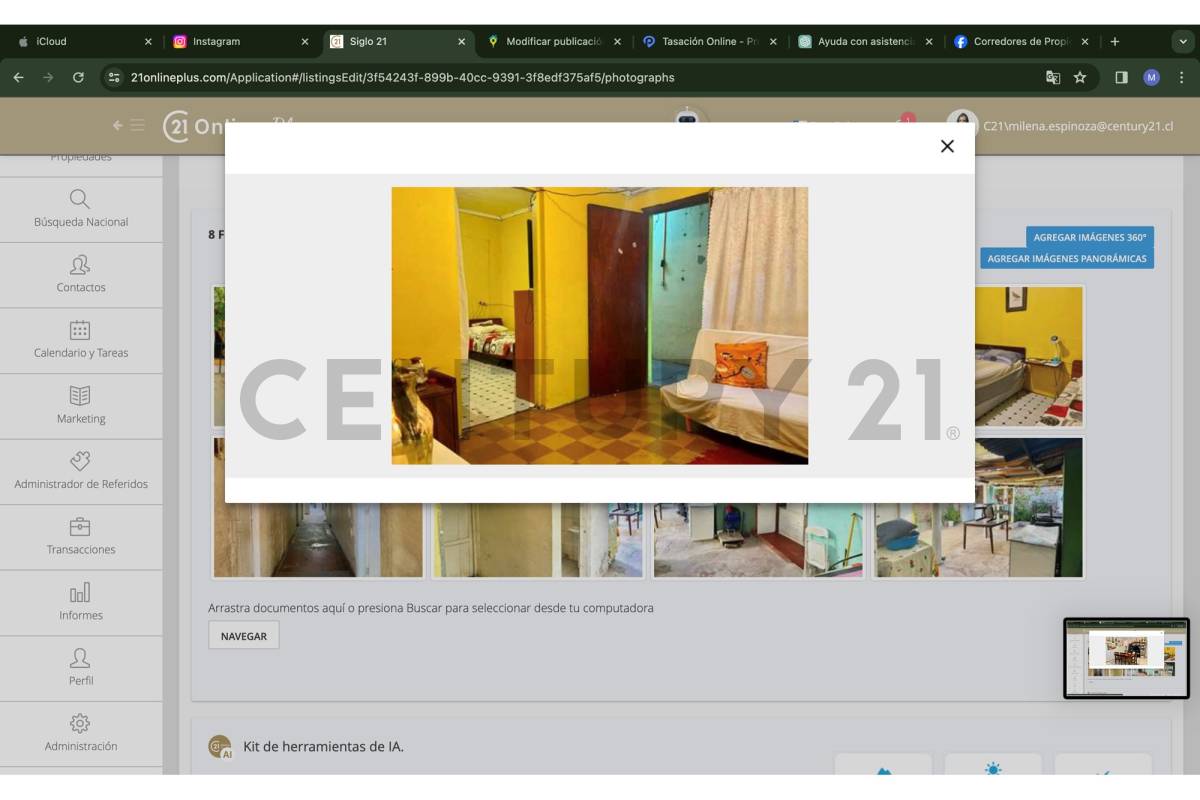Screen dimensions: 1200x800
Task: Select the hallway photo thumbnail
Action: [x=318, y=541]
